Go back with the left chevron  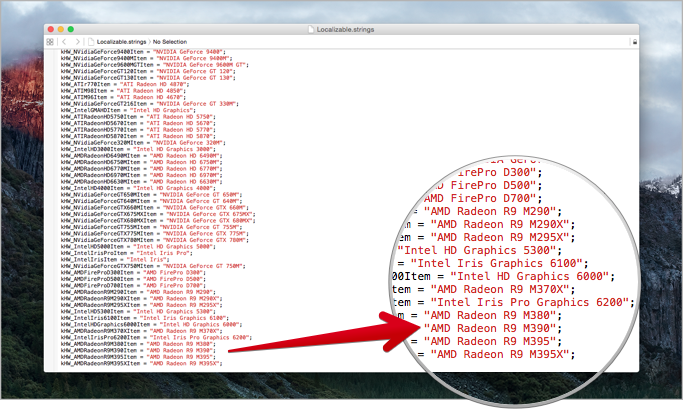pyautogui.click(x=64, y=42)
